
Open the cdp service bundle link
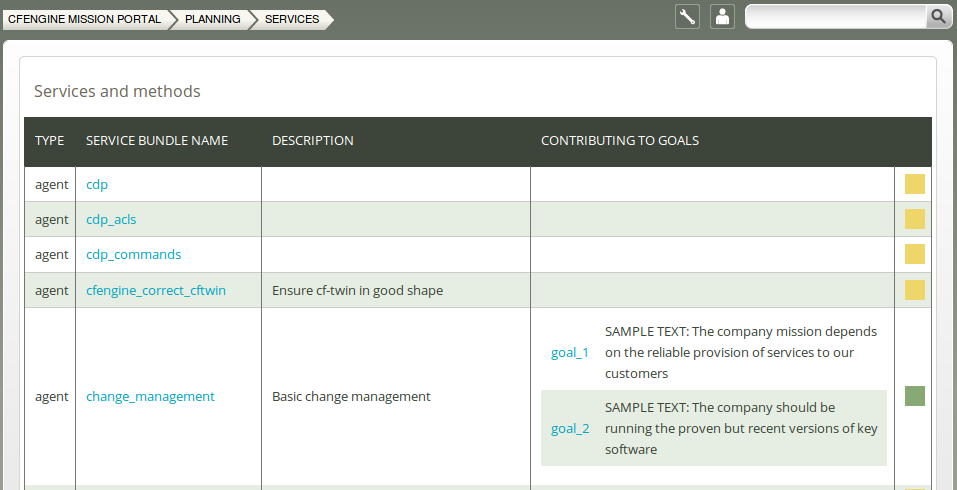97,184
